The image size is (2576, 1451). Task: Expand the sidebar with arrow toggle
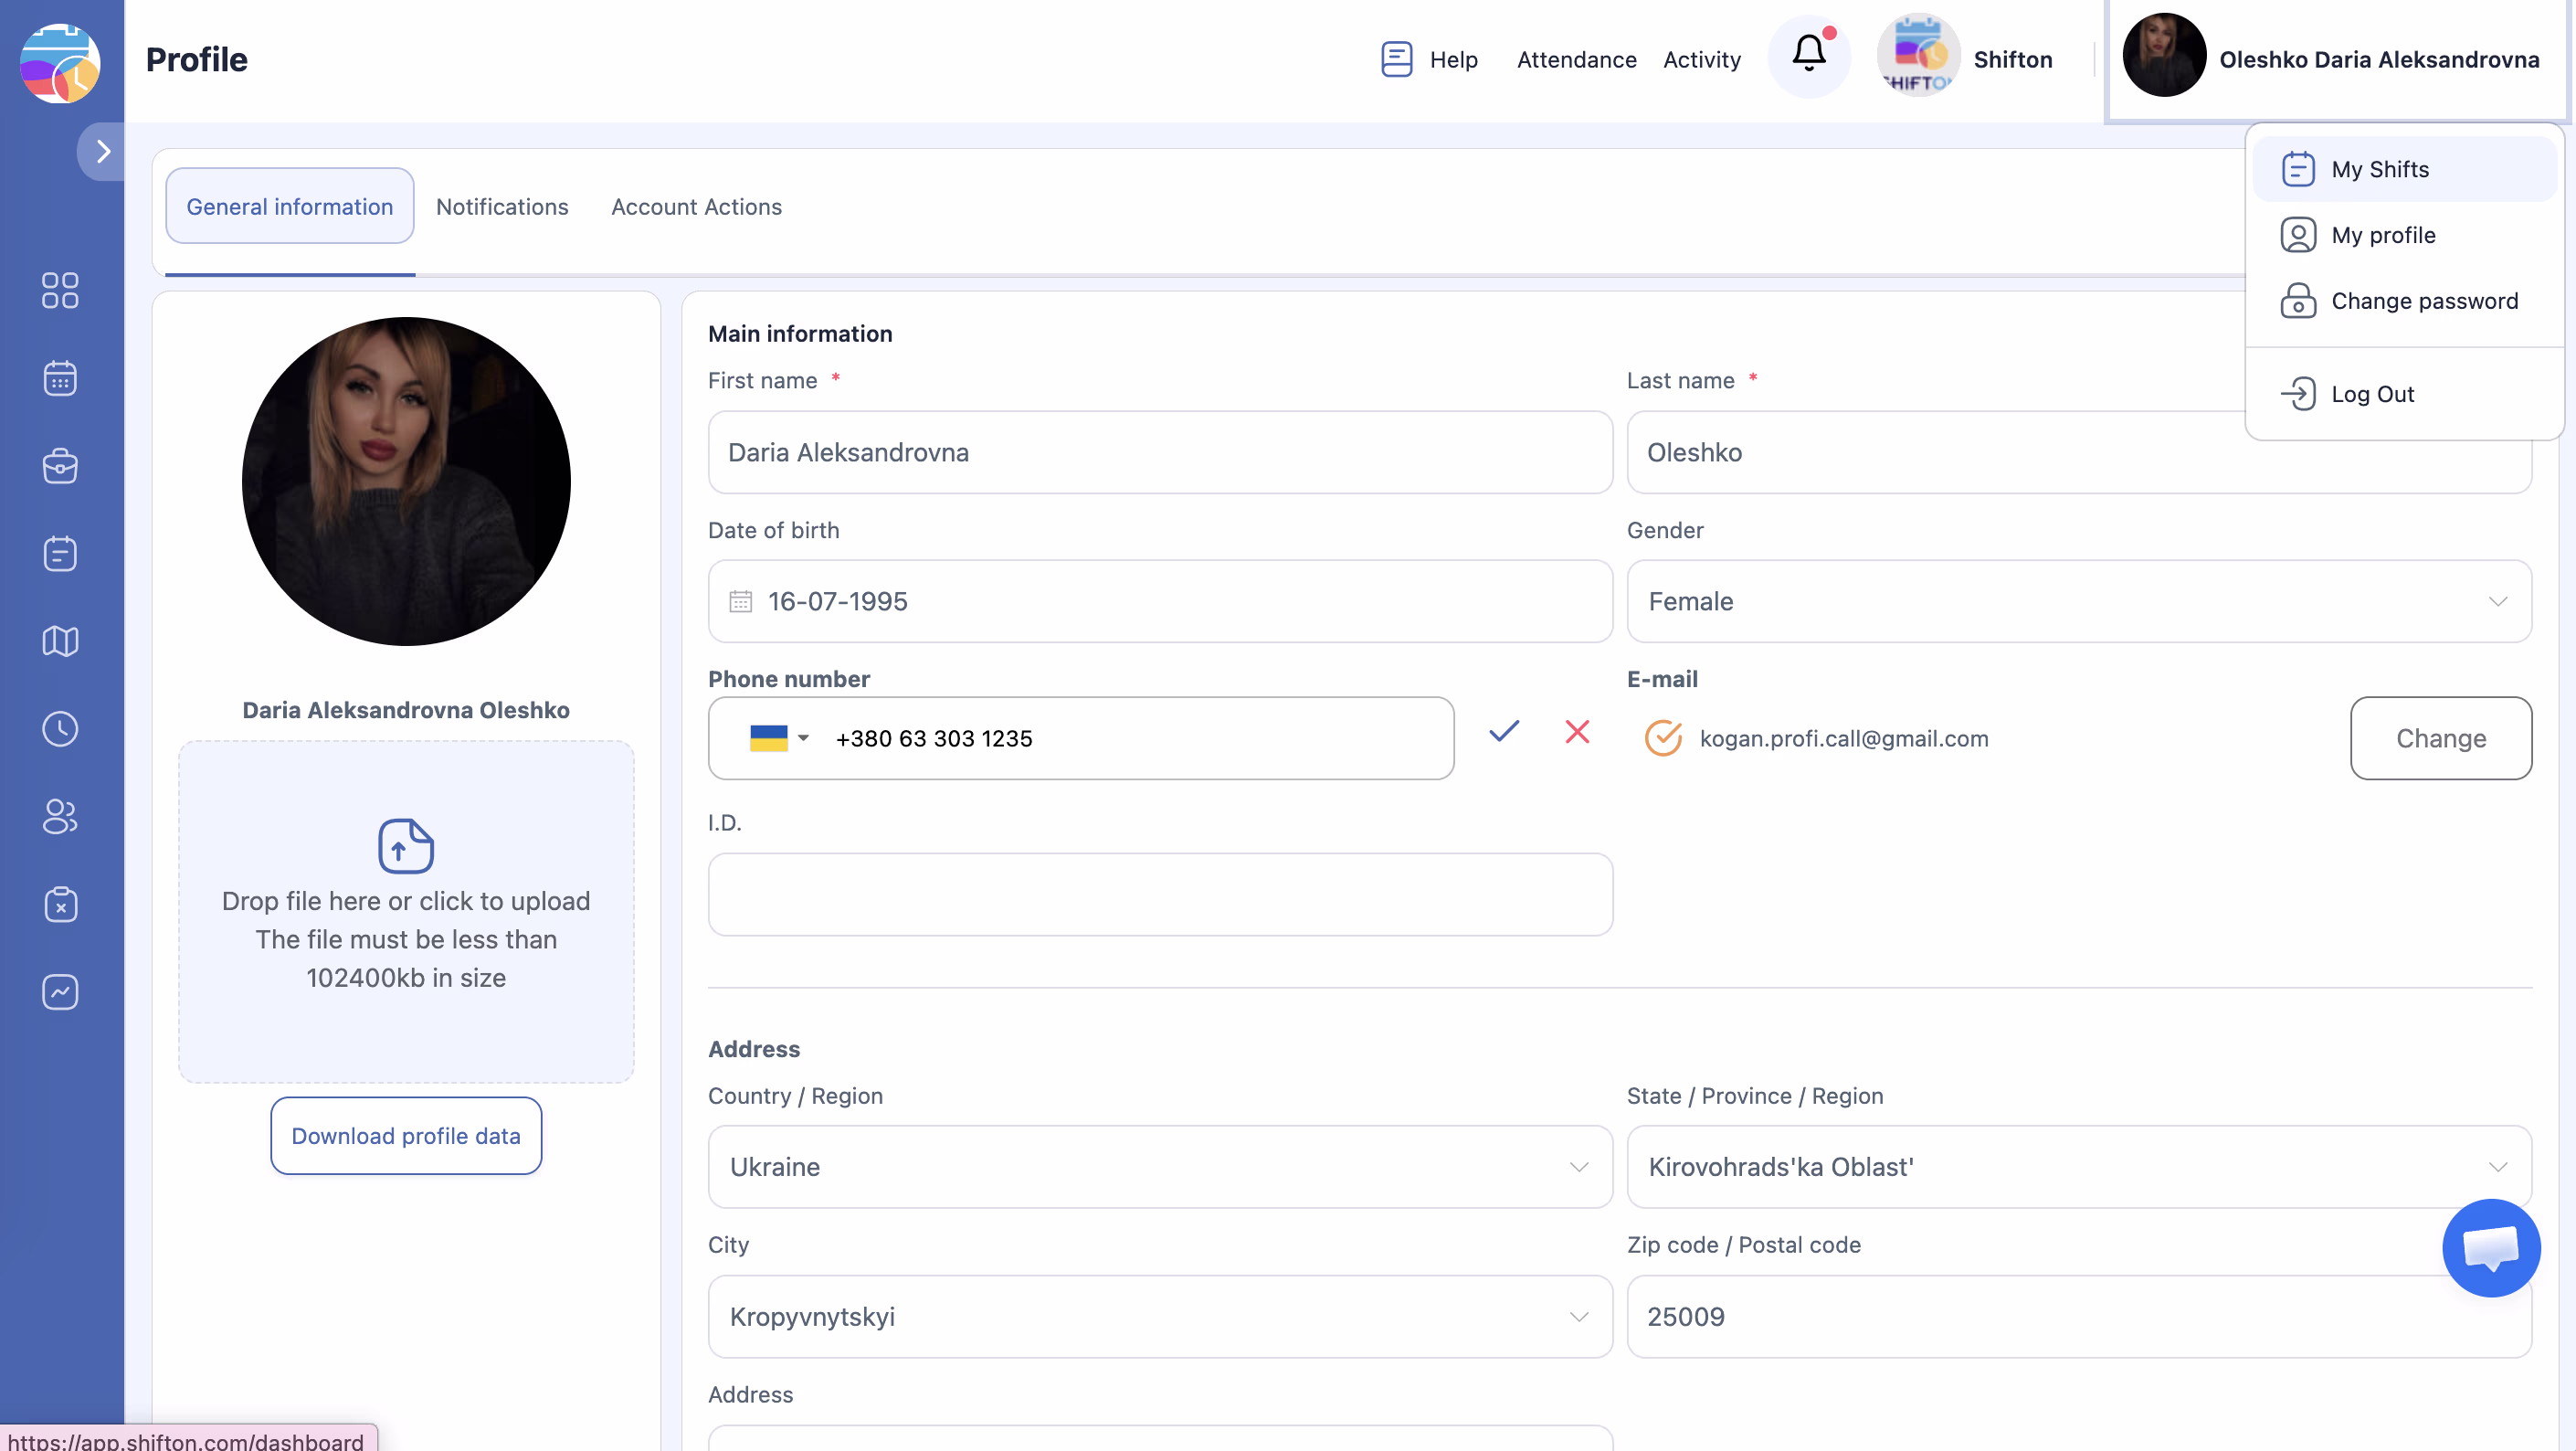(102, 151)
